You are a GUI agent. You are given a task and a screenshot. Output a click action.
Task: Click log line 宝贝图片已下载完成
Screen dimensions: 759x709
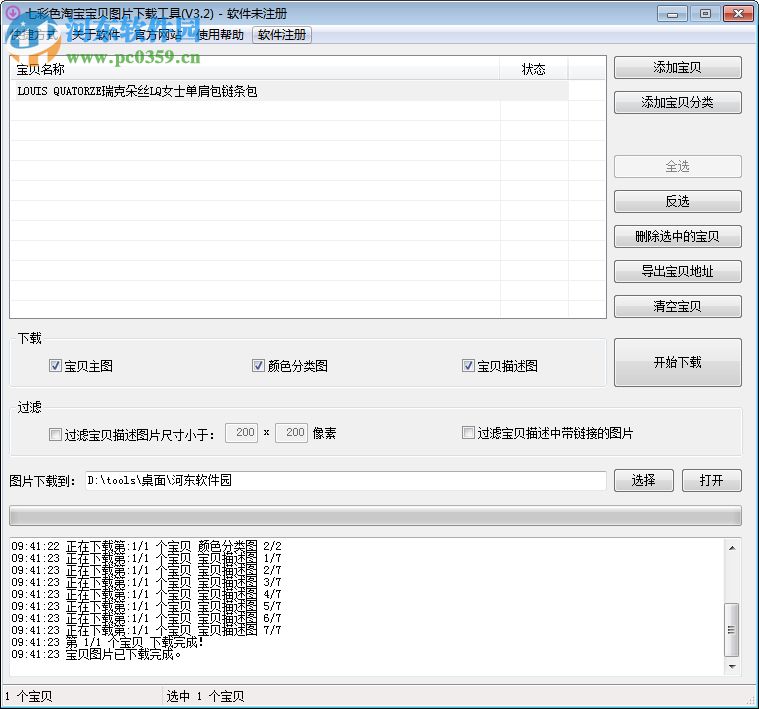pos(97,655)
